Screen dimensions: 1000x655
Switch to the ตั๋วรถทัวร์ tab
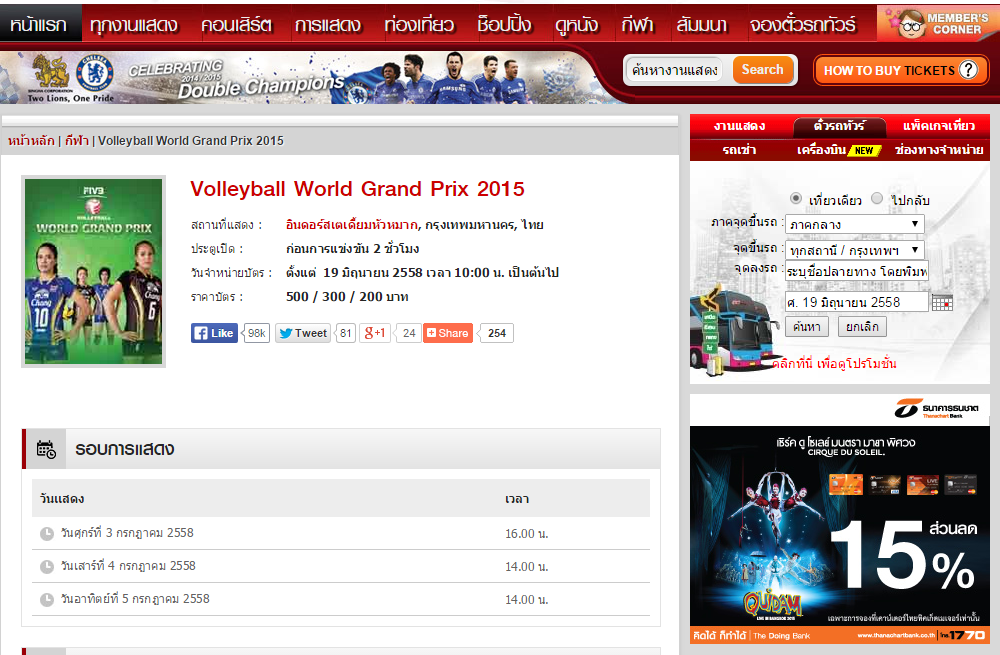[839, 126]
